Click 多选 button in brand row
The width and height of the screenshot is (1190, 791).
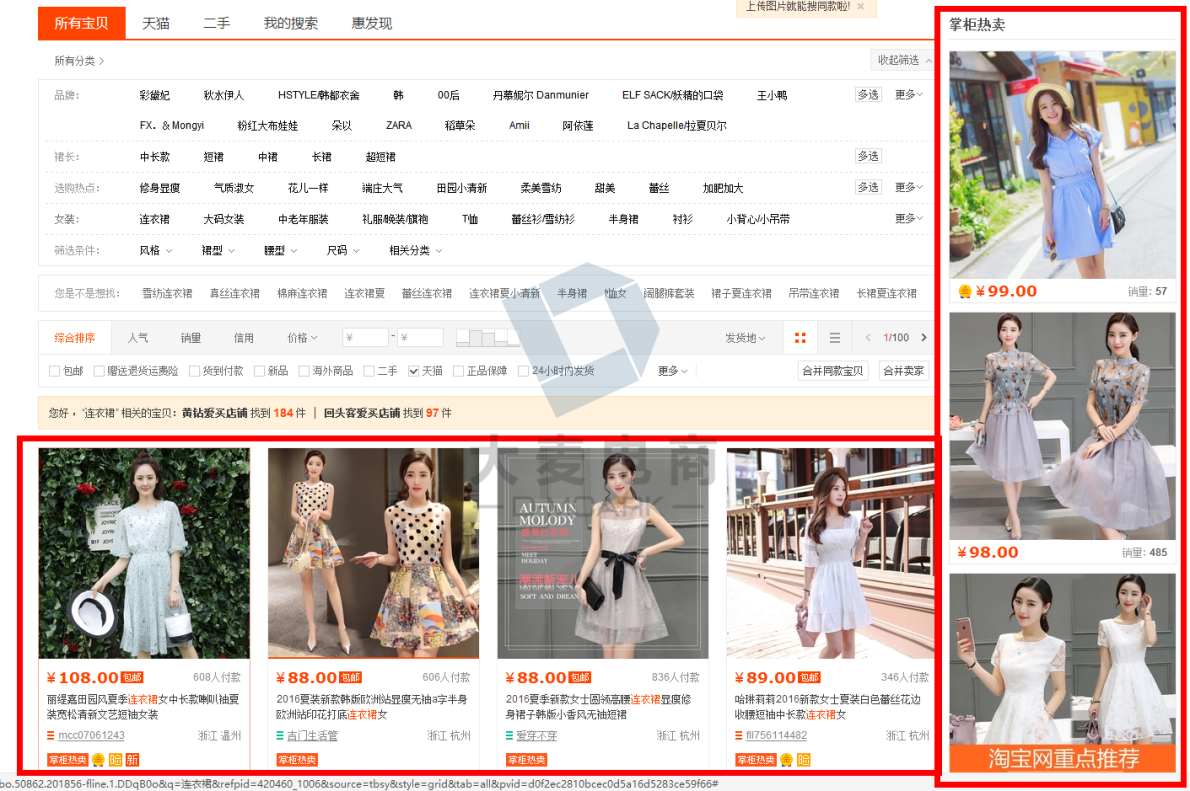[868, 95]
